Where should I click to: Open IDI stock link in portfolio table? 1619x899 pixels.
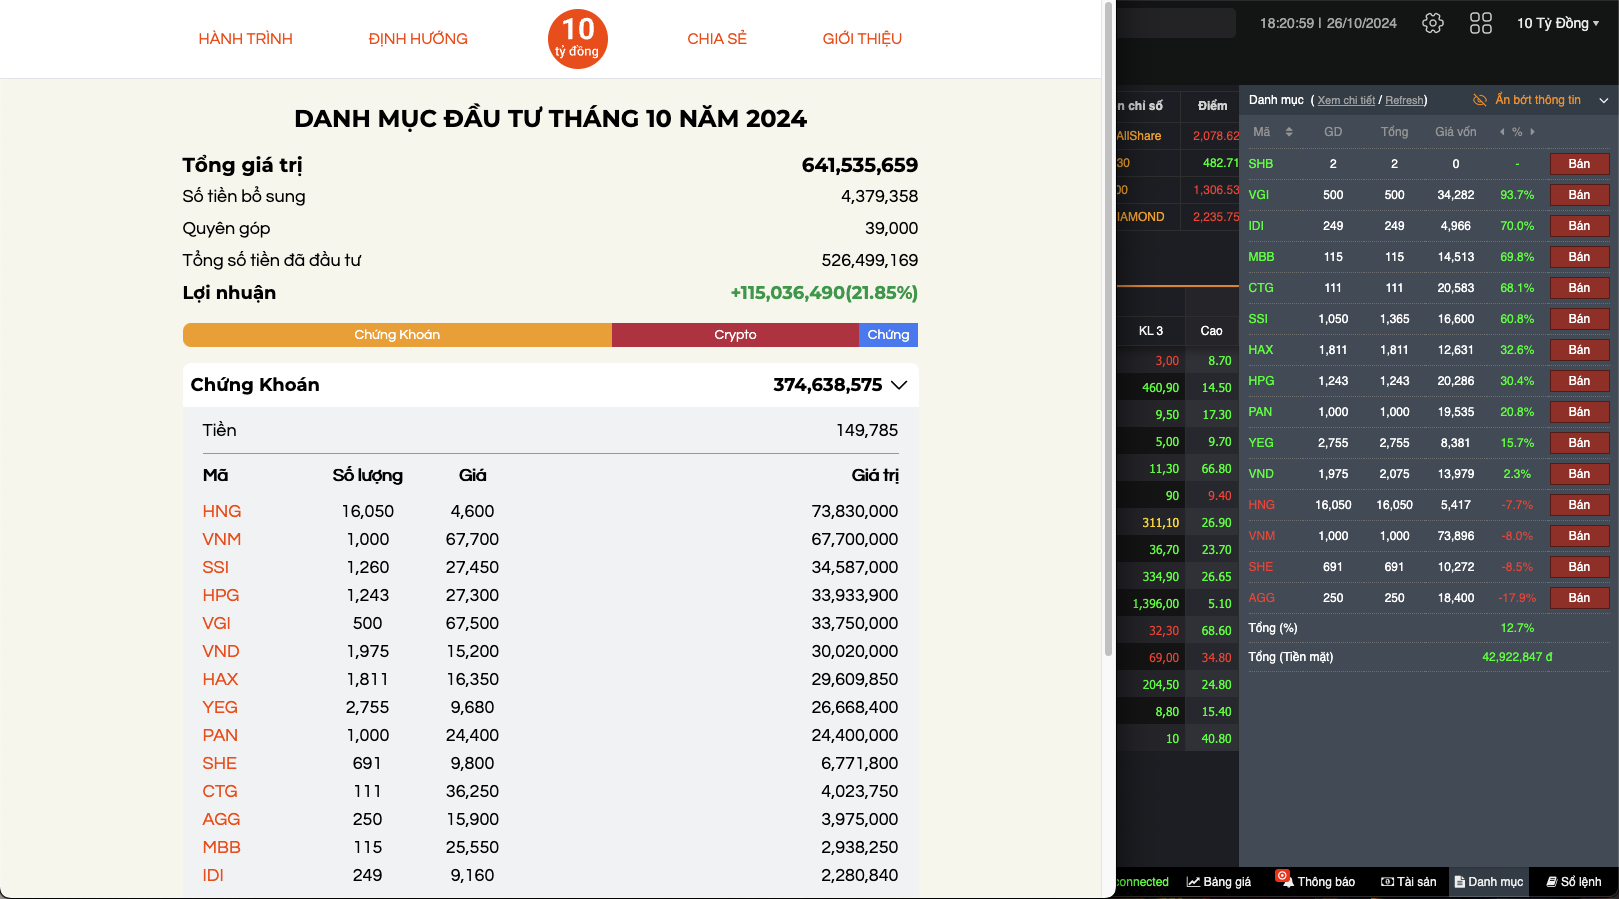(213, 875)
